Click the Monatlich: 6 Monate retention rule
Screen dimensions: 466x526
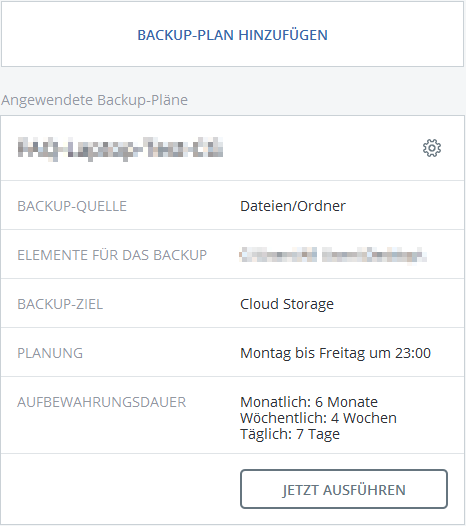pos(309,402)
